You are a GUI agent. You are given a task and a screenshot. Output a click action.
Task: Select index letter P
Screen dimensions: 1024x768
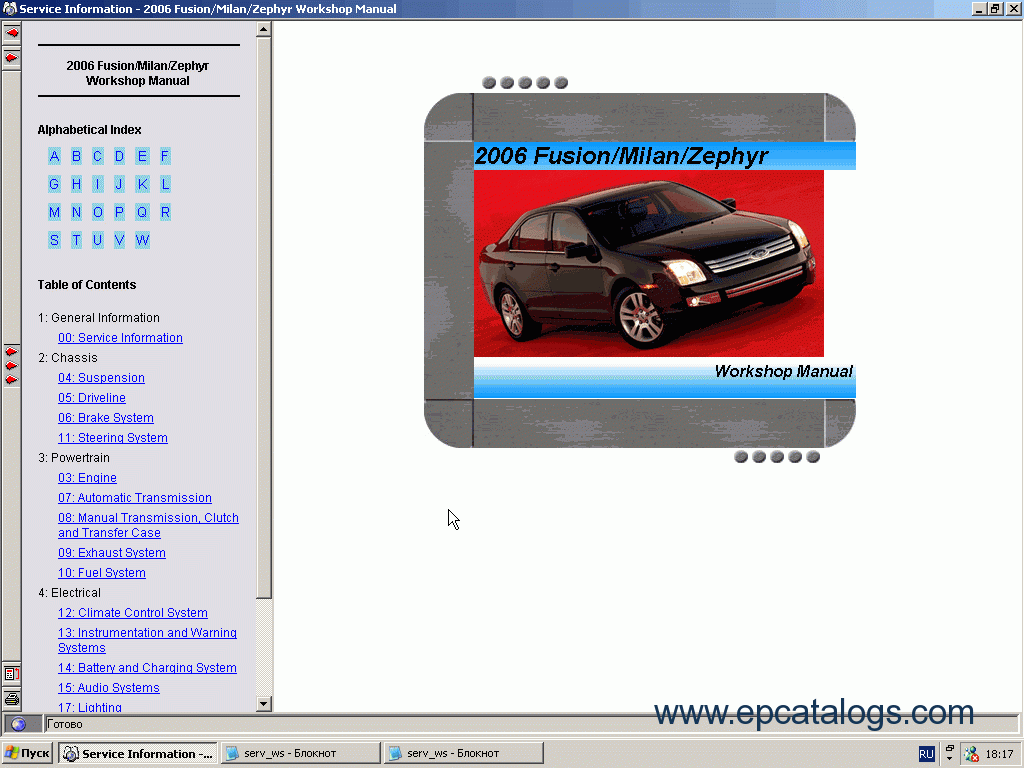tap(120, 212)
